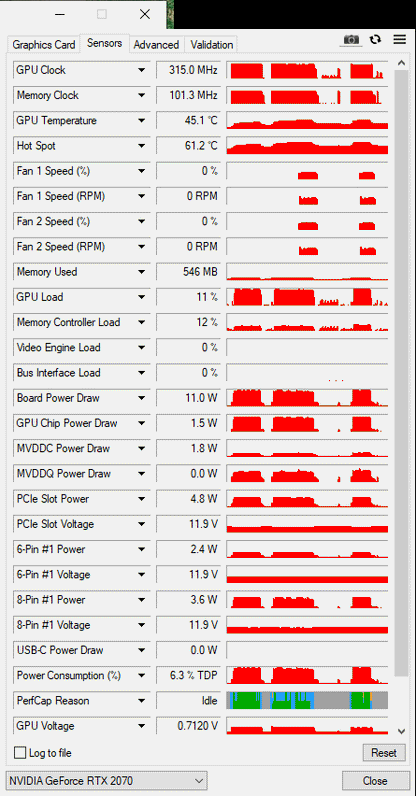Open the Memory Controller Load dropdown

pyautogui.click(x=141, y=322)
